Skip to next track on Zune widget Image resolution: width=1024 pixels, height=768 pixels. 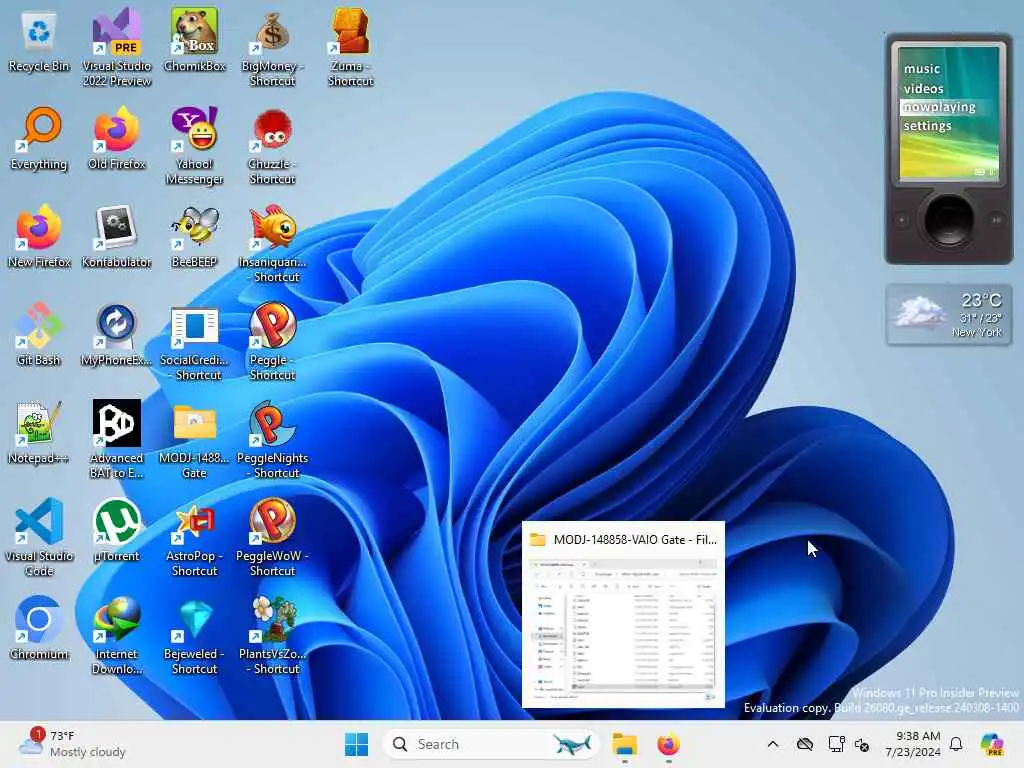coord(996,219)
